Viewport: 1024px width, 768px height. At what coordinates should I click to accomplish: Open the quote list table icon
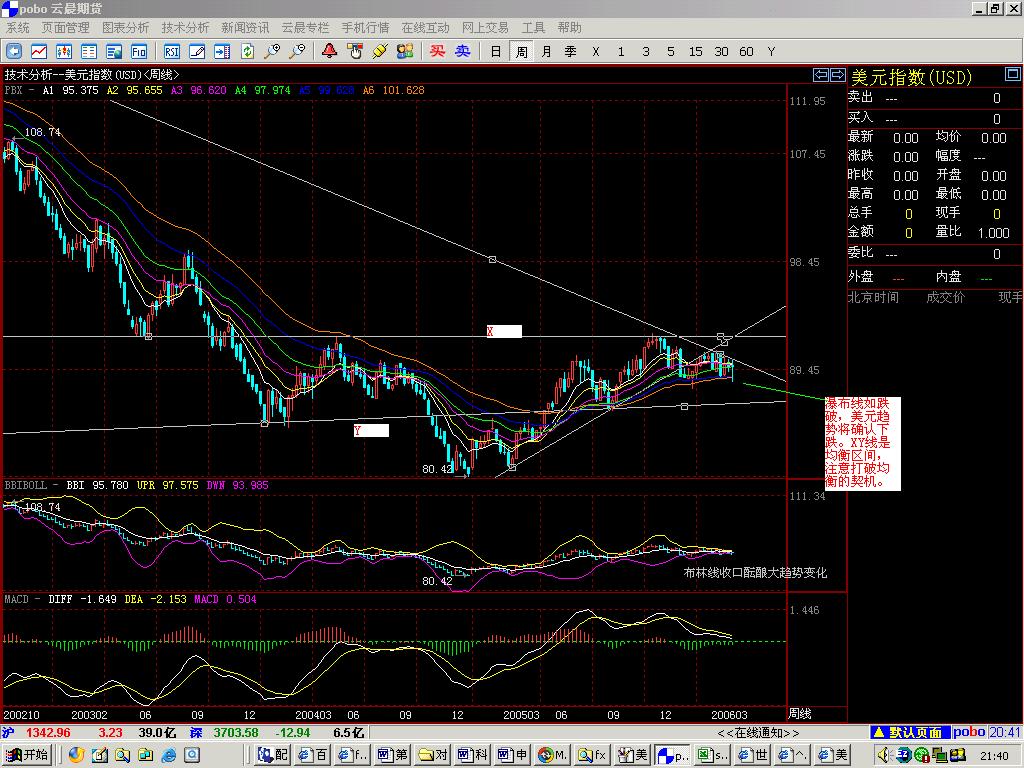coord(89,51)
